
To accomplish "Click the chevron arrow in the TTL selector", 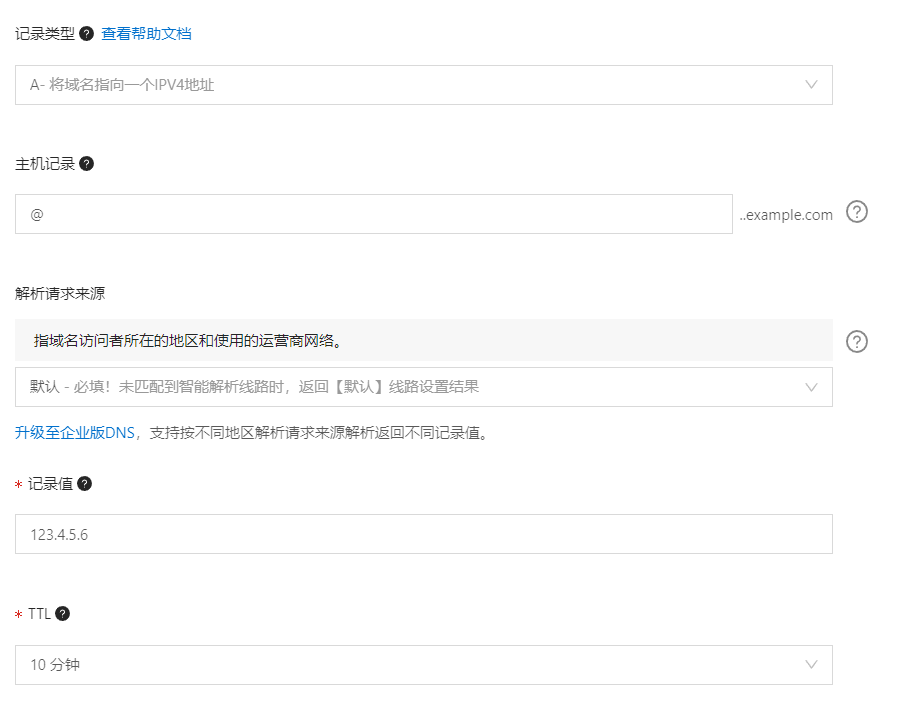I will [812, 665].
